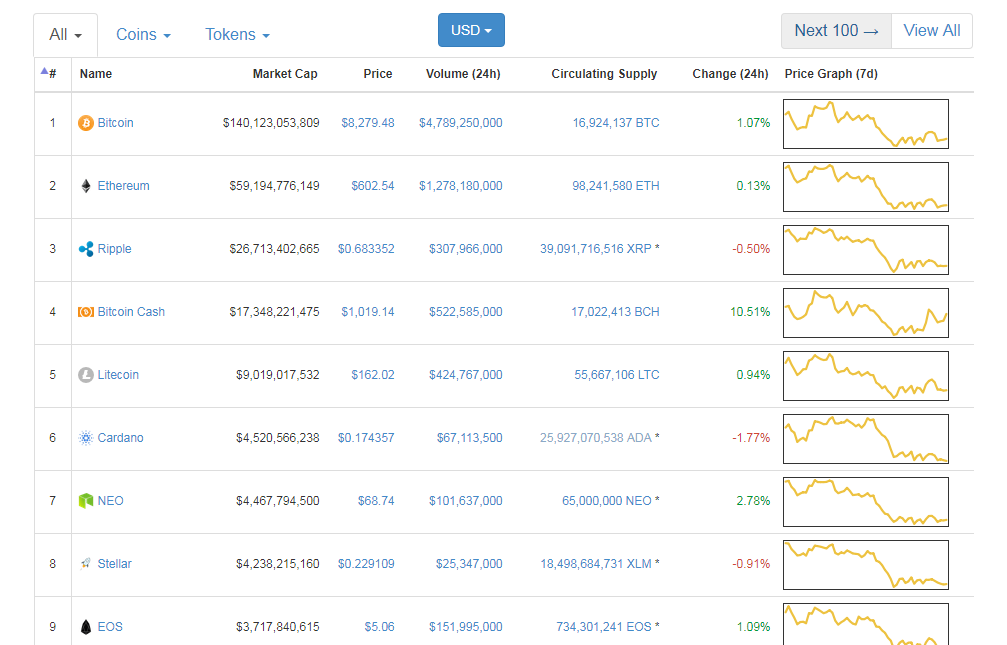
Task: Click supply 25,927,070,538 ADA
Action: tap(595, 437)
